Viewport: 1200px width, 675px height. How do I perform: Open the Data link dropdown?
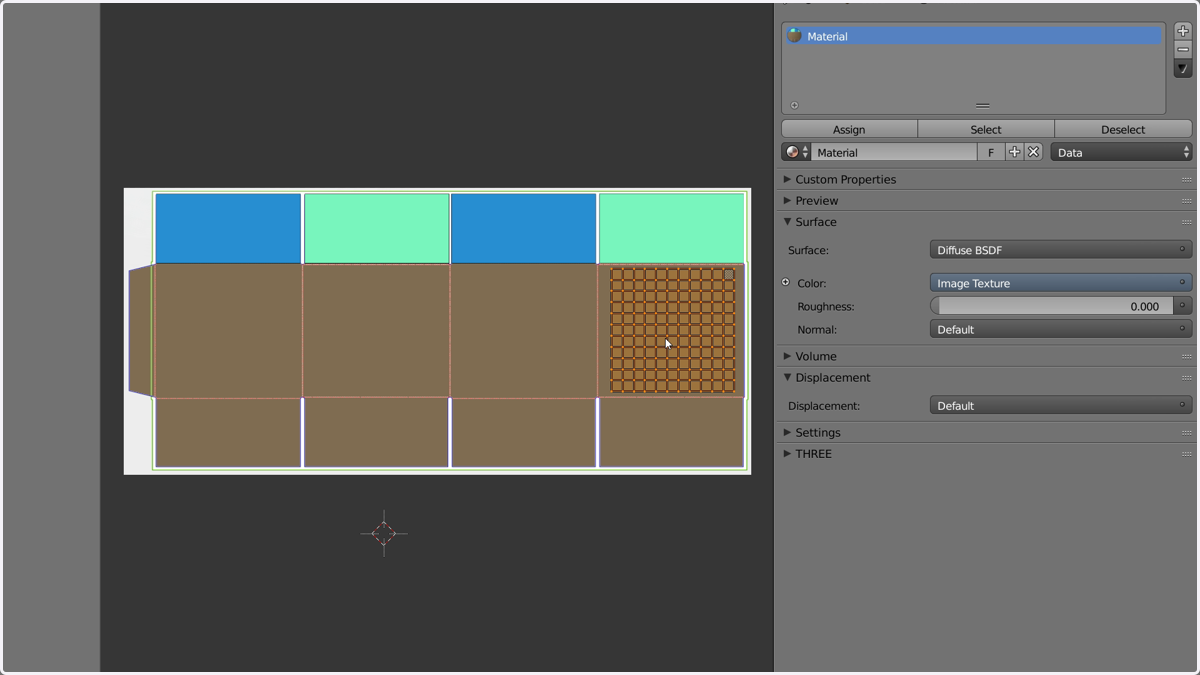(x=1121, y=152)
